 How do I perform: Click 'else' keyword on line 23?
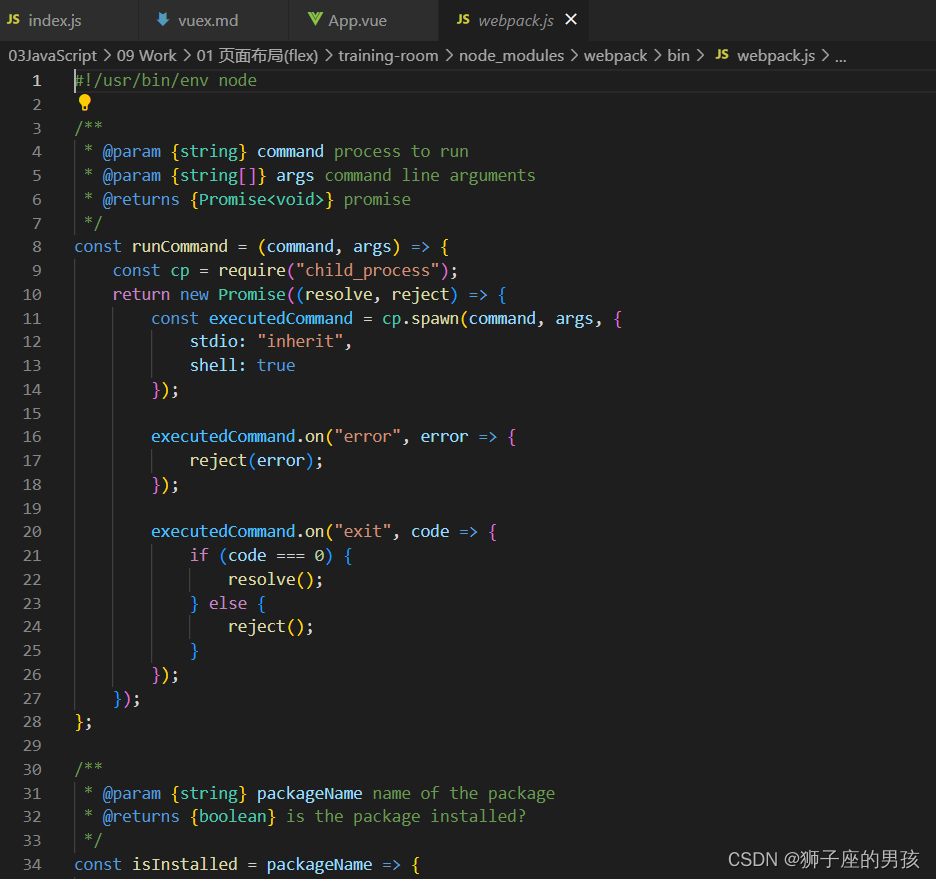click(227, 603)
